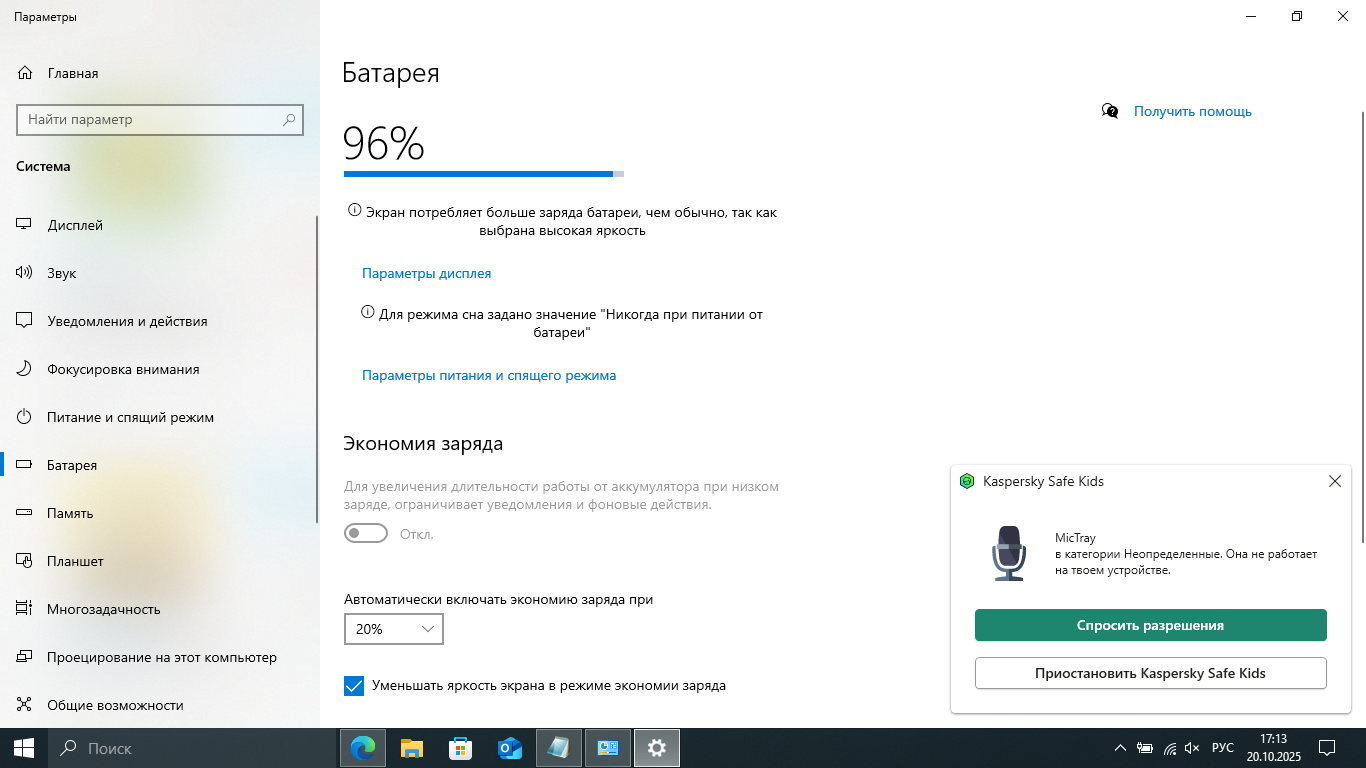Click Приостановить Kaspersky Safe Kids button
1366x768 pixels.
point(1150,673)
